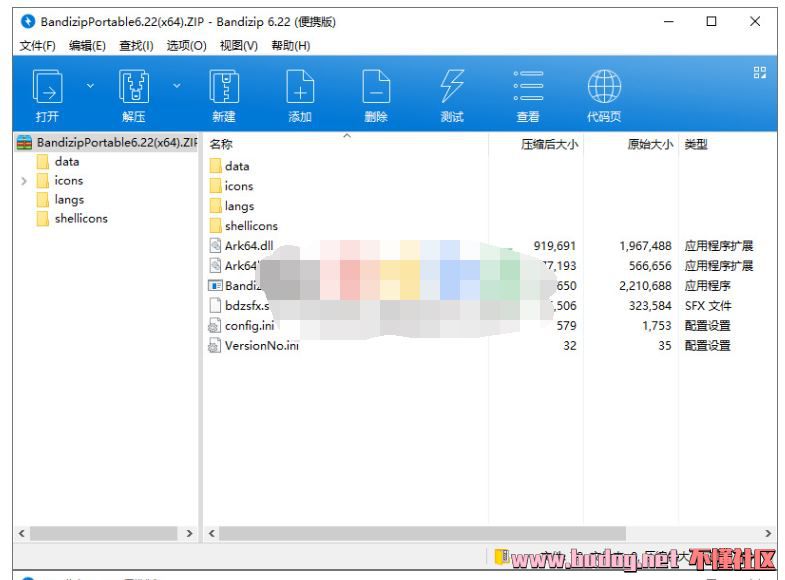Select the shellicons folder in tree
The width and height of the screenshot is (785, 580).
tap(81, 219)
